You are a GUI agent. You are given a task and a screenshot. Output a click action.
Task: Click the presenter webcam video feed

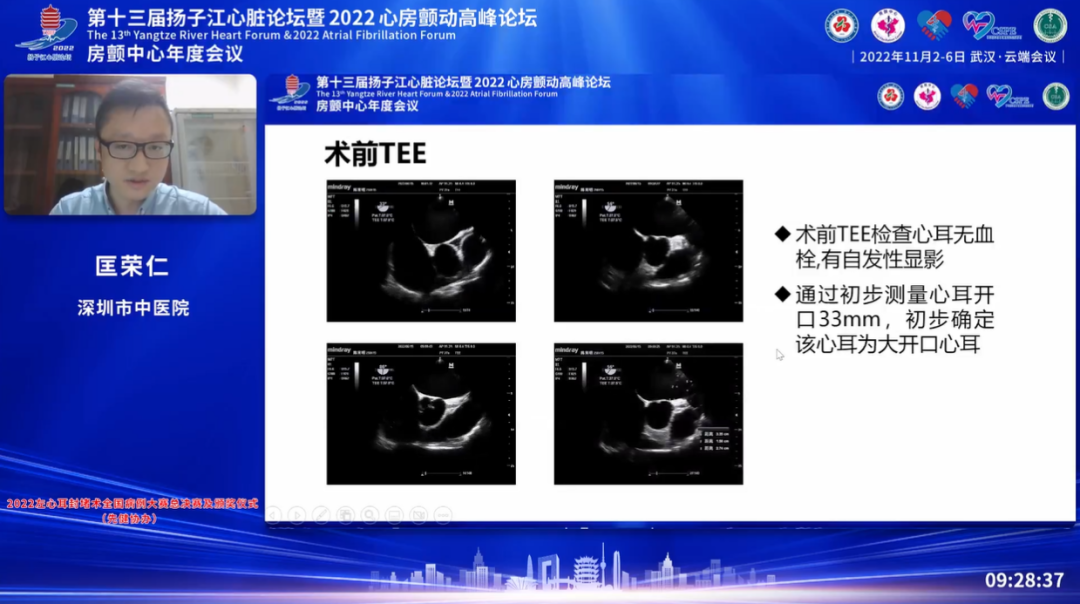130,145
